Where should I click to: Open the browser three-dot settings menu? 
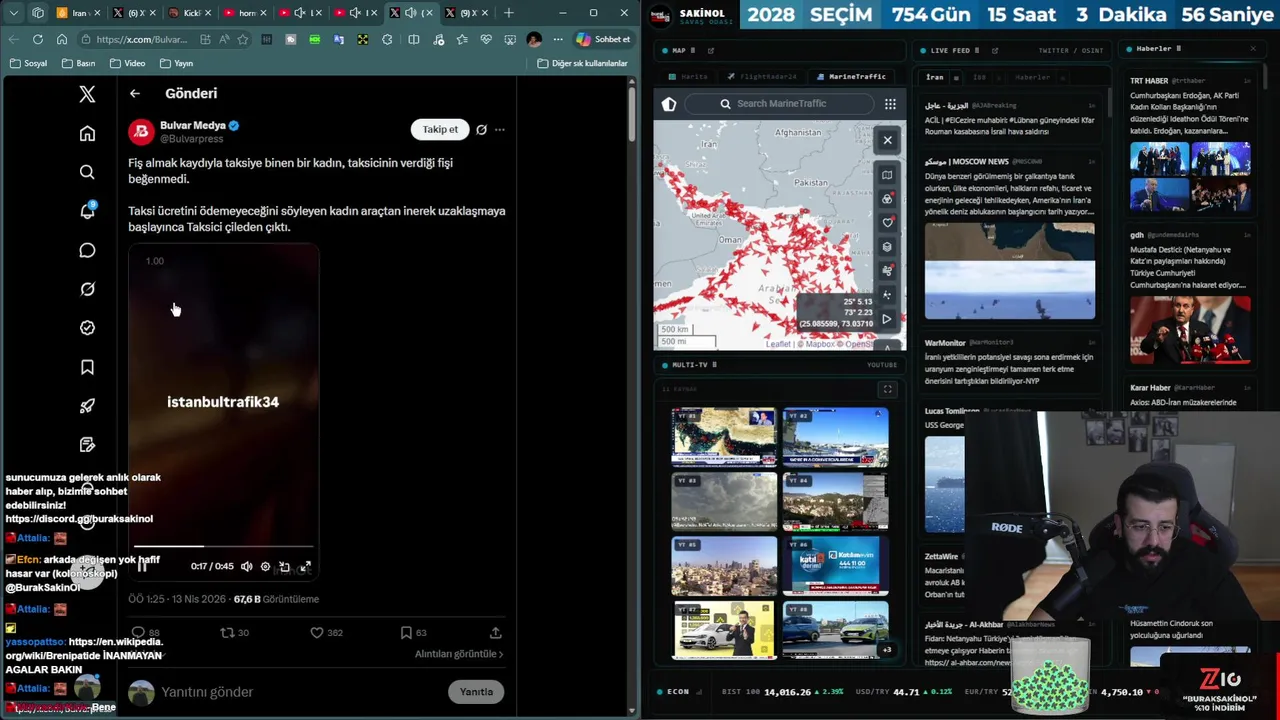click(557, 39)
